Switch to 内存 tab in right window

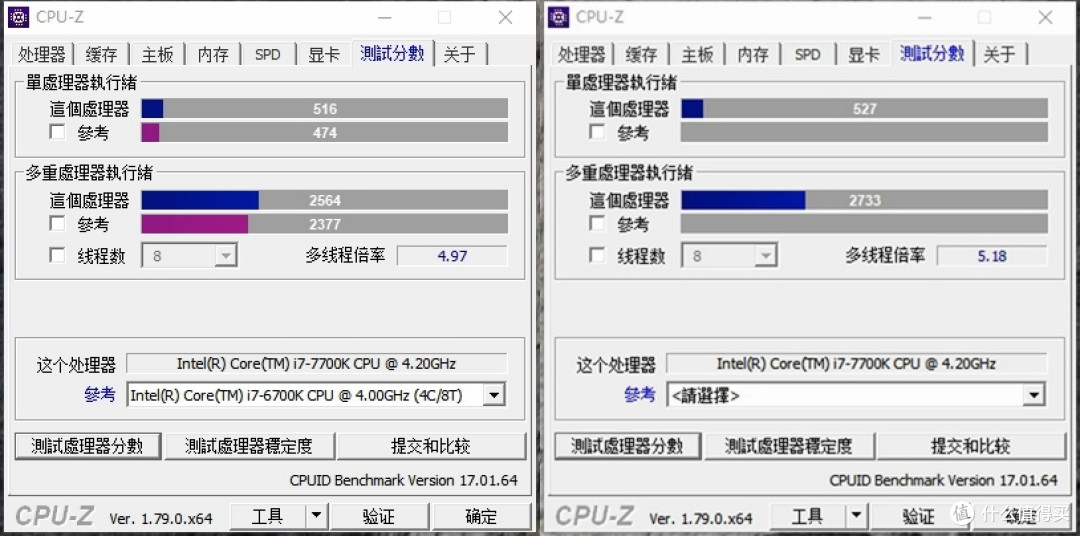(x=753, y=54)
